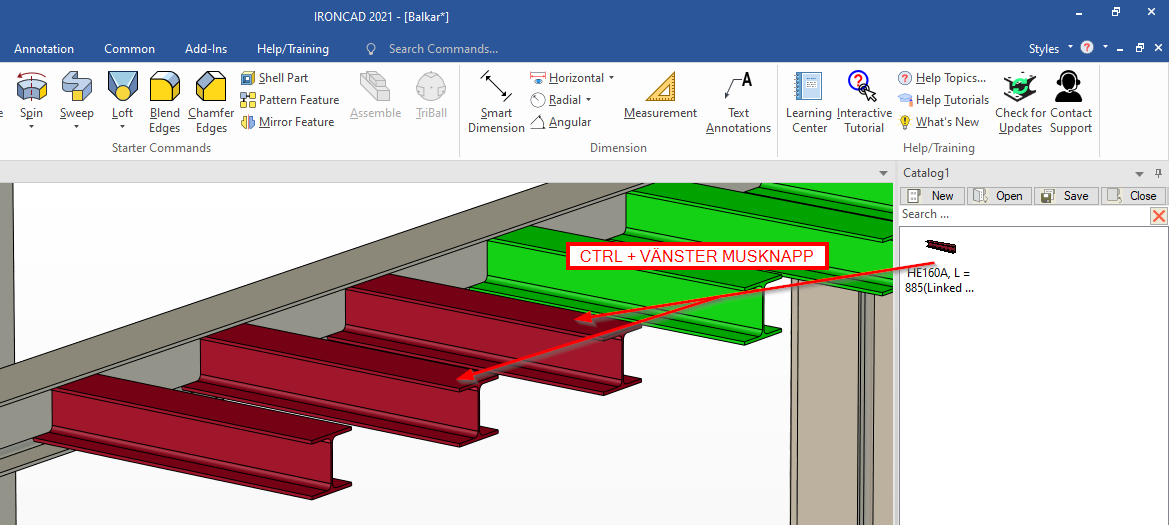Restore the inner document window
This screenshot has width=1169, height=525.
tap(1139, 48)
